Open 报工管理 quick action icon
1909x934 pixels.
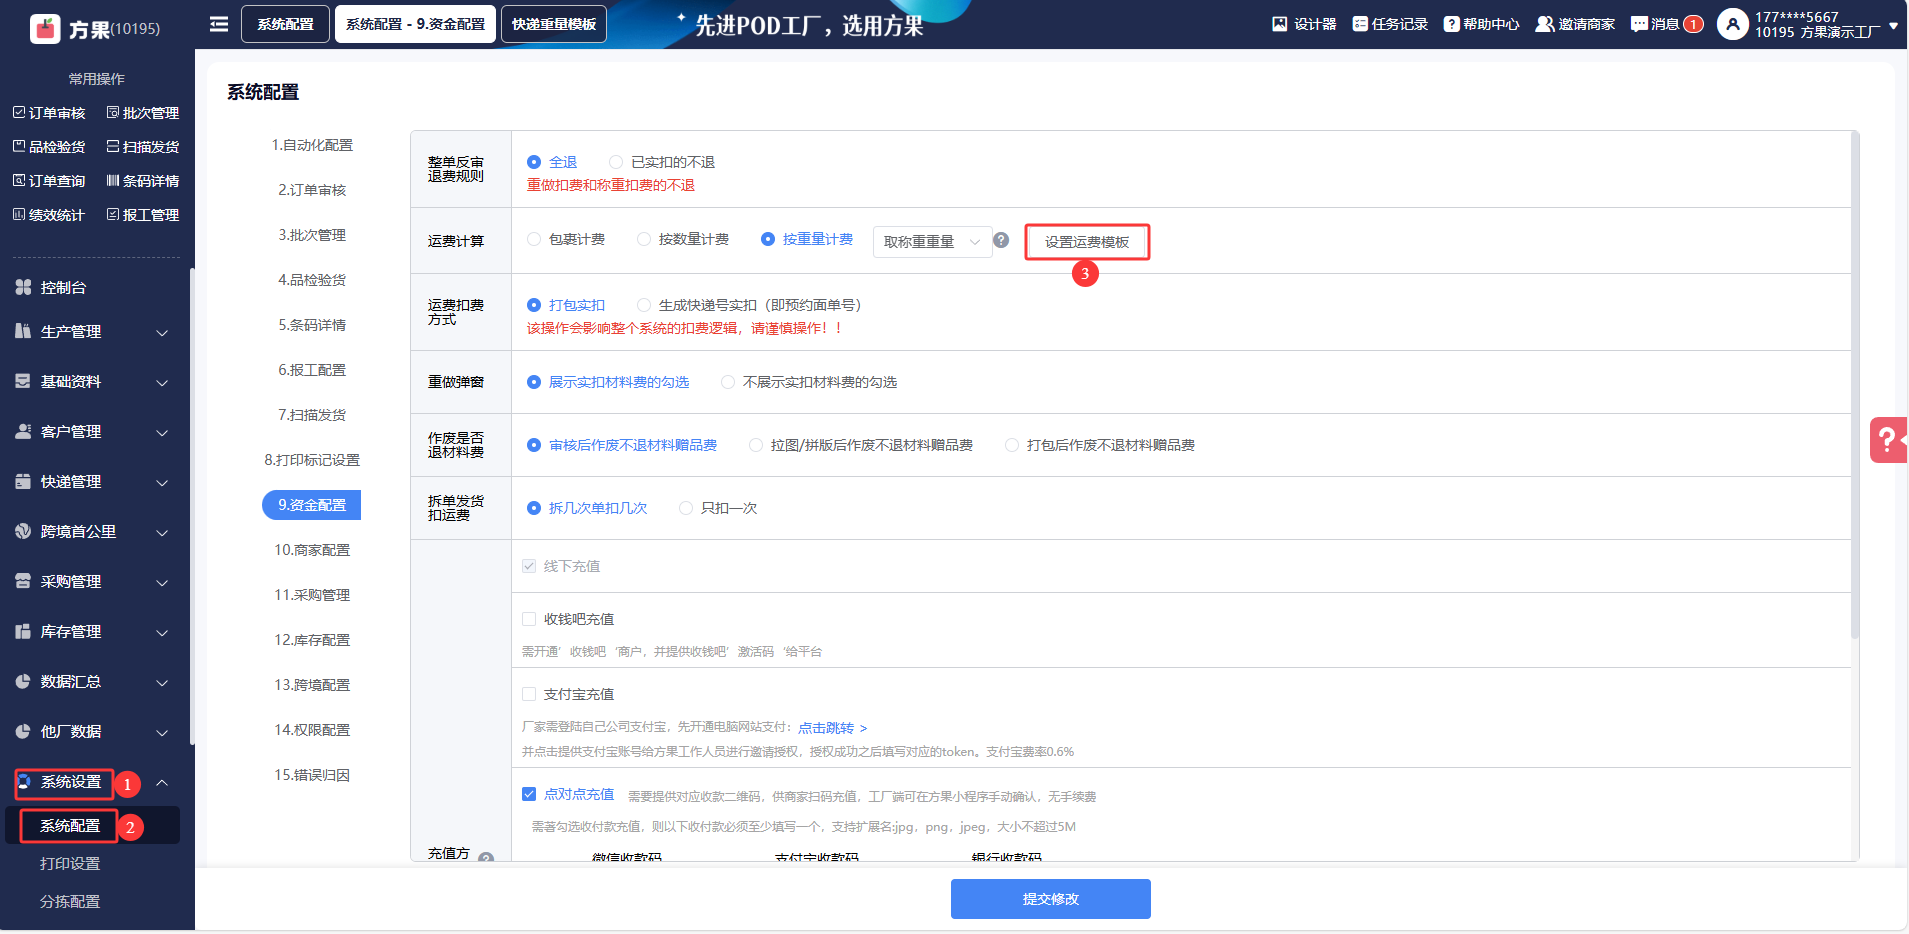coord(113,215)
